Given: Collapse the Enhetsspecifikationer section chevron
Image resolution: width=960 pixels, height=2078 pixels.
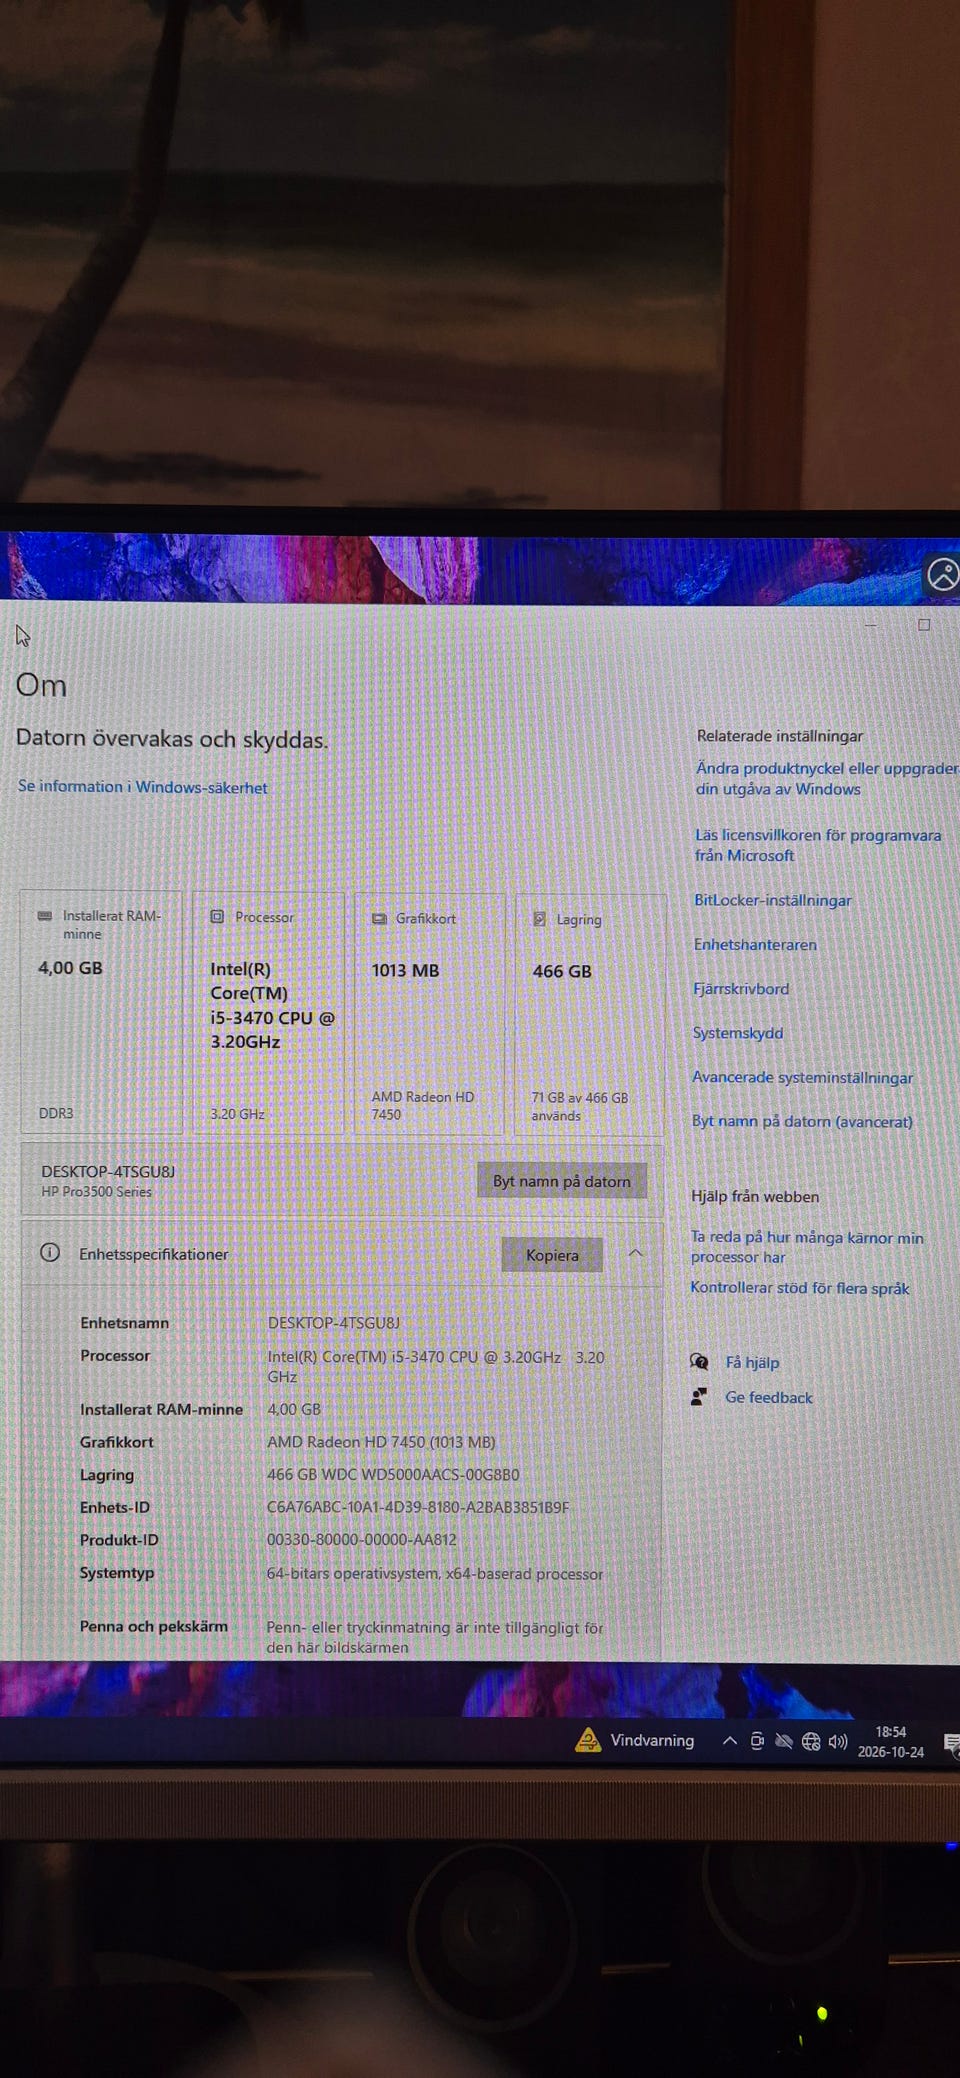Looking at the screenshot, I should tap(635, 1253).
